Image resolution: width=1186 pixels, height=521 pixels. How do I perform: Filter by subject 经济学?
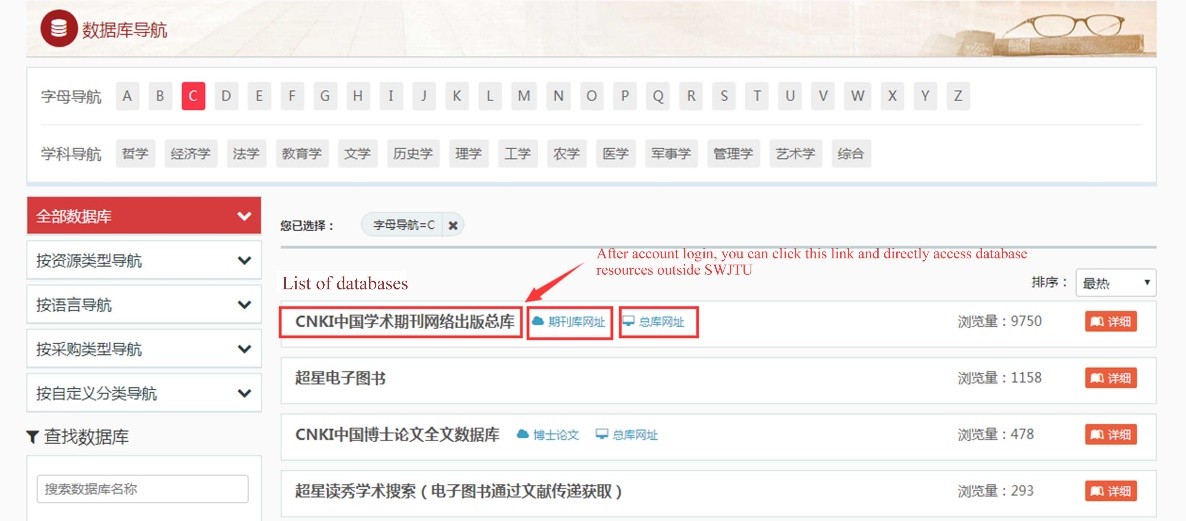(x=190, y=154)
